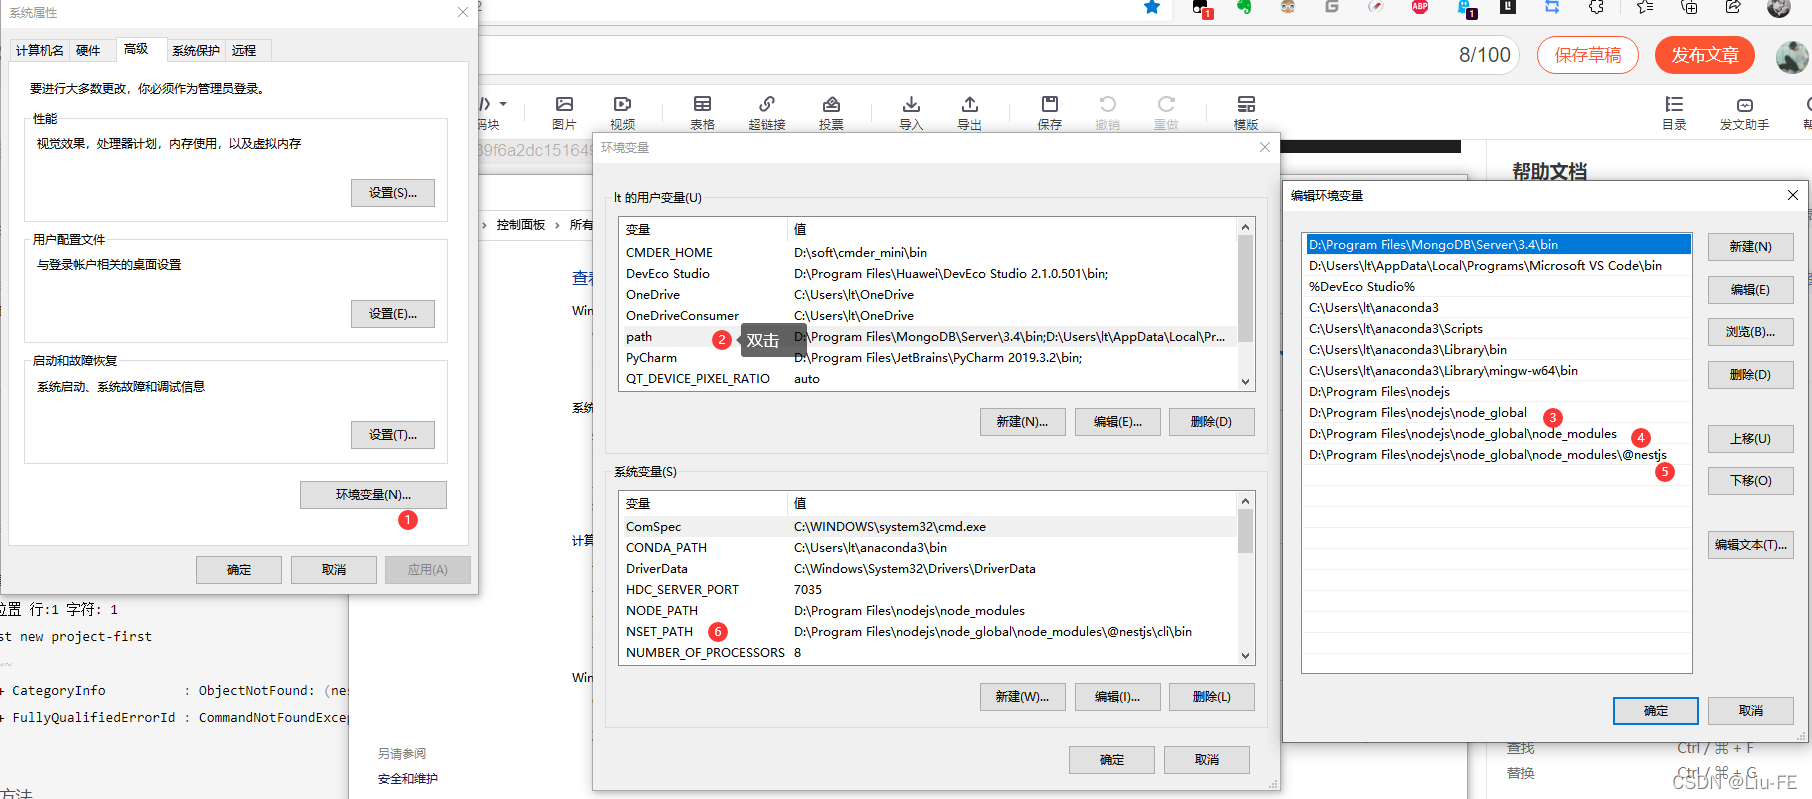Open the Evernote elephant extension icon

[1244, 7]
